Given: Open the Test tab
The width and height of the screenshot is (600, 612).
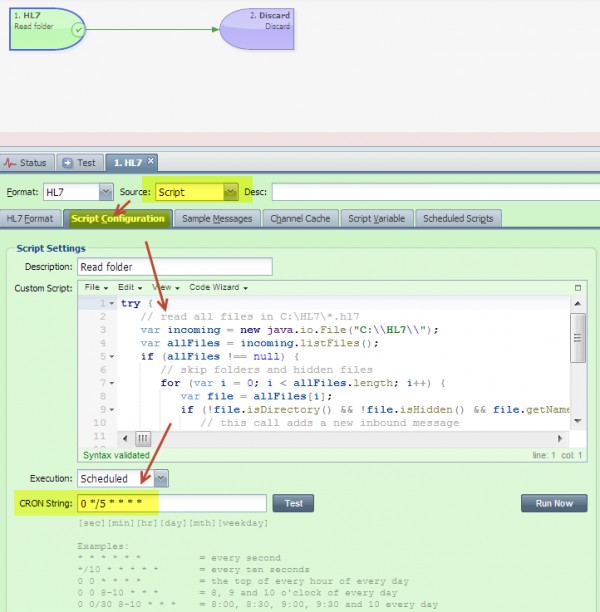Looking at the screenshot, I should coord(80,163).
